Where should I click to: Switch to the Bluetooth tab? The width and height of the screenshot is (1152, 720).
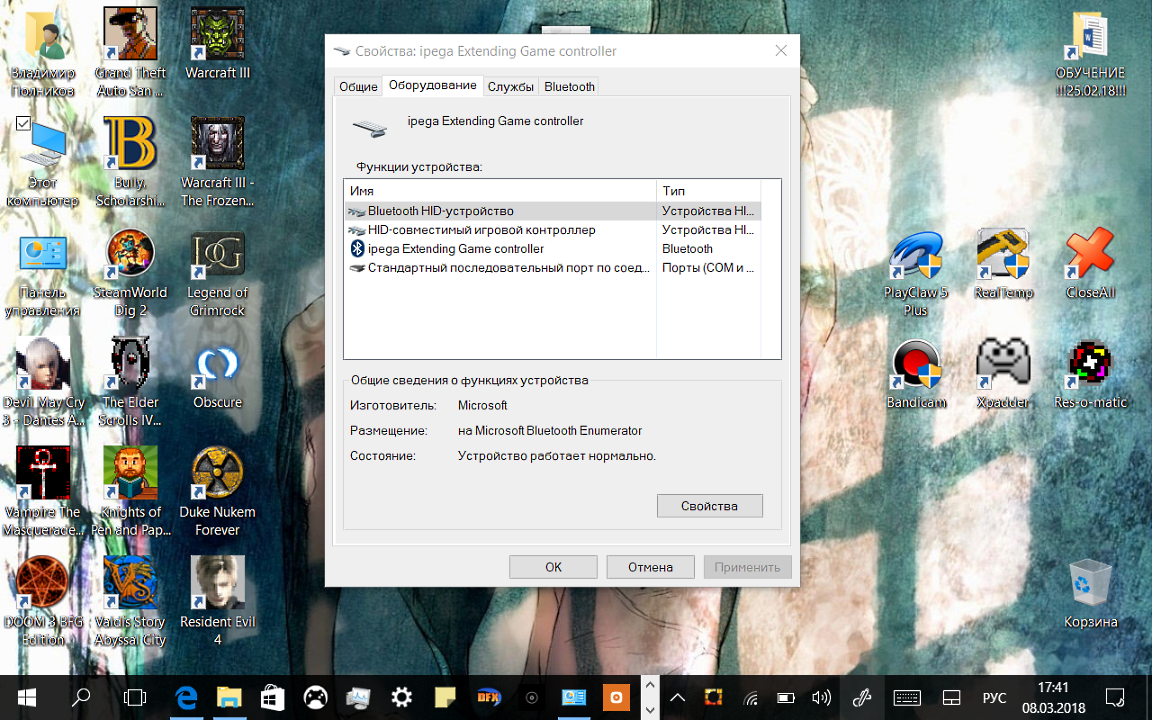(568, 86)
